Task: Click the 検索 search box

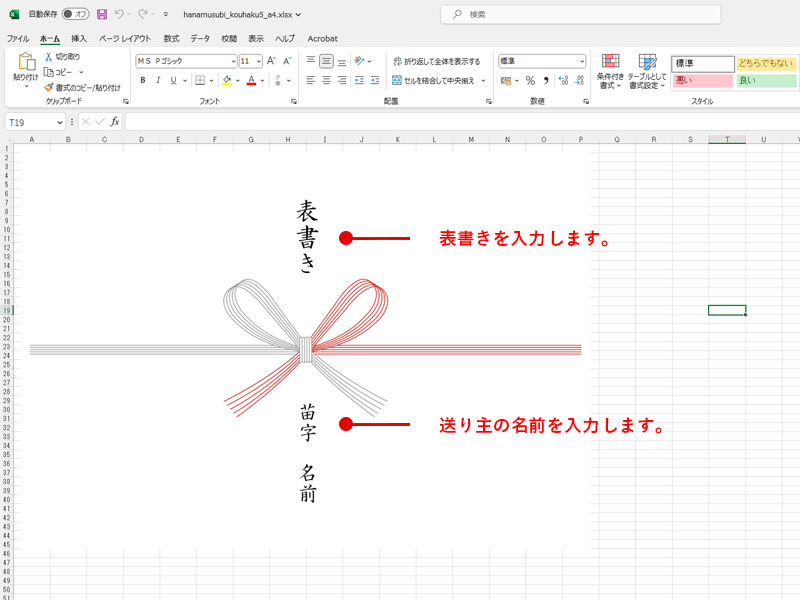Action: 580,14
